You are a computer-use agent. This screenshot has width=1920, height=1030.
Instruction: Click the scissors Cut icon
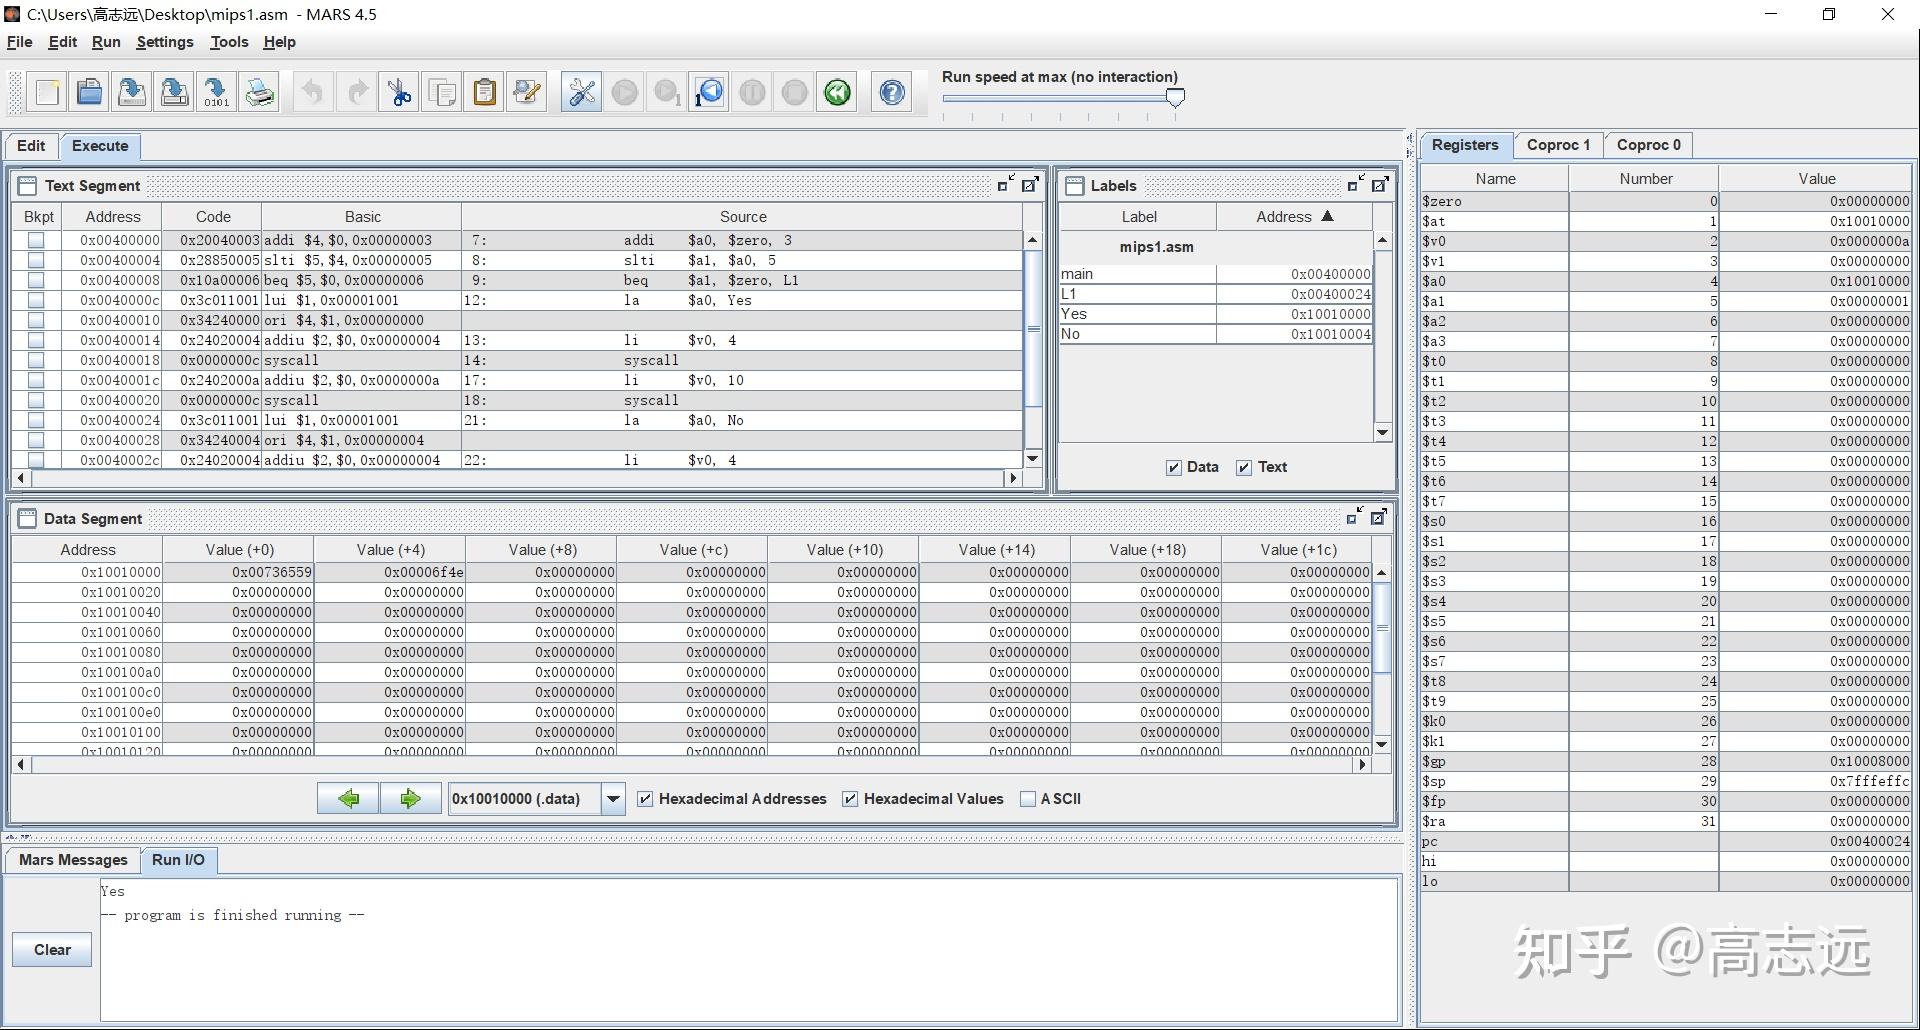click(399, 93)
